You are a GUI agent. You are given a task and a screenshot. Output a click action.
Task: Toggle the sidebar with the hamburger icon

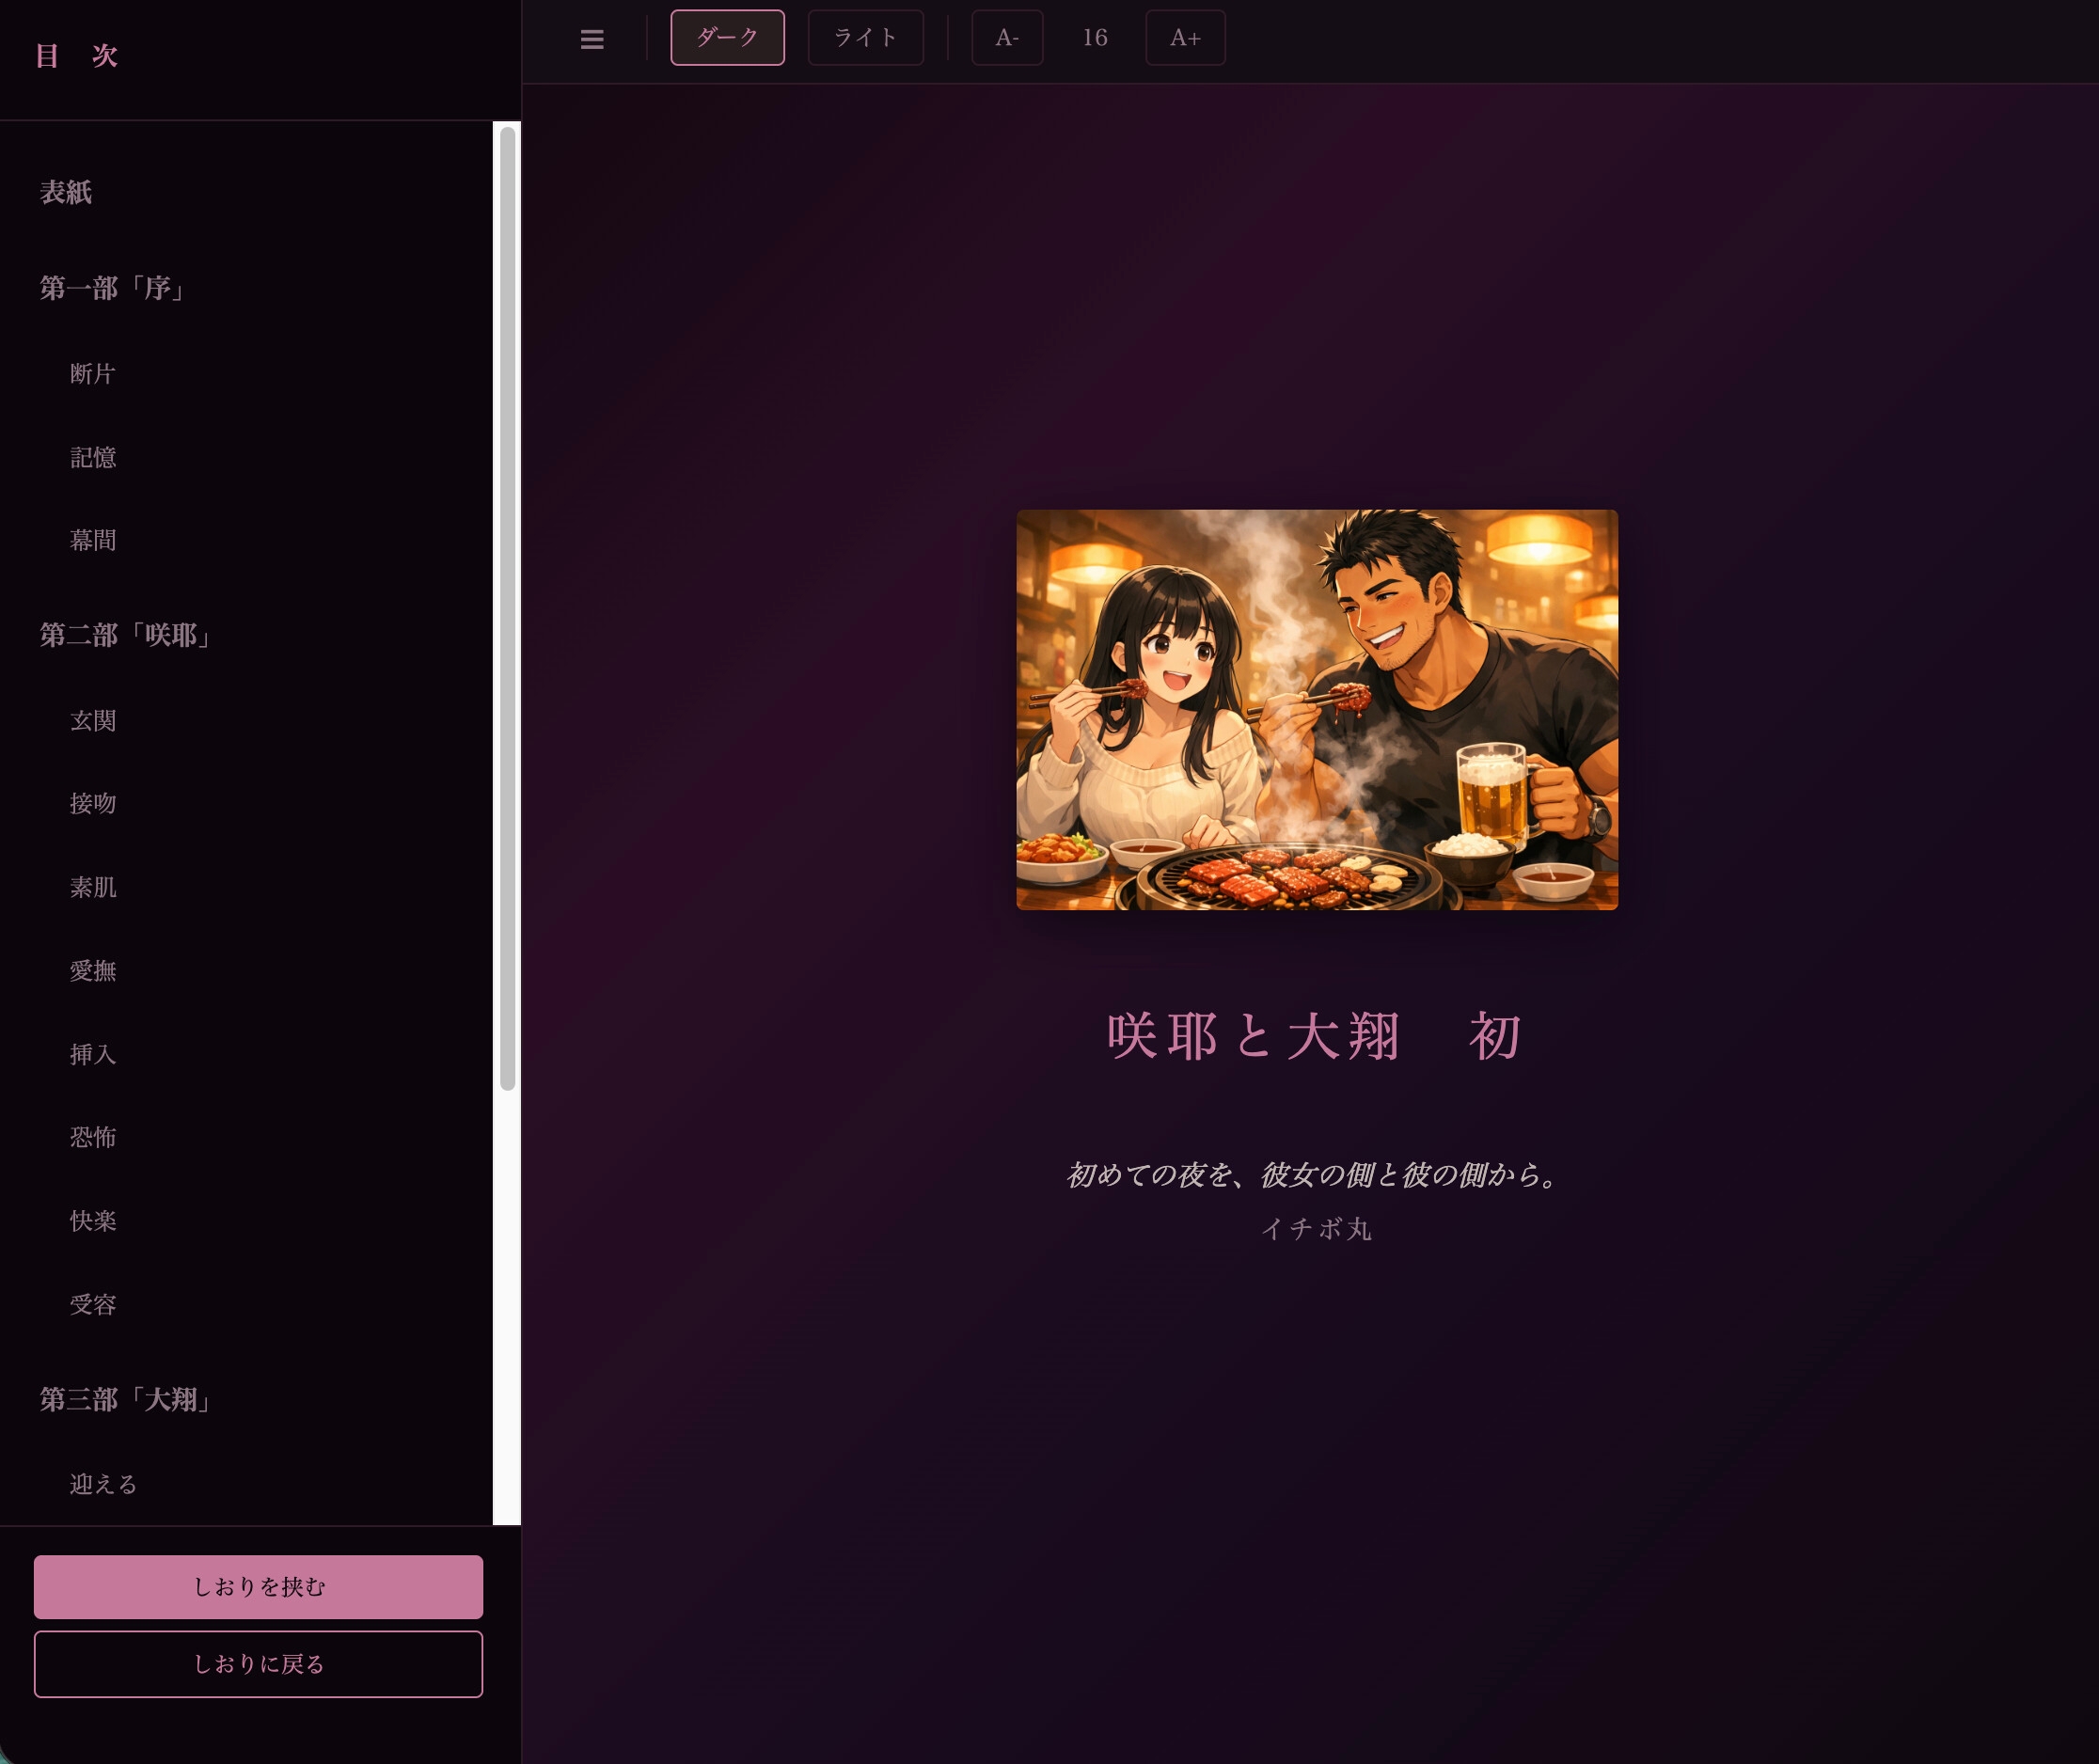pos(592,39)
